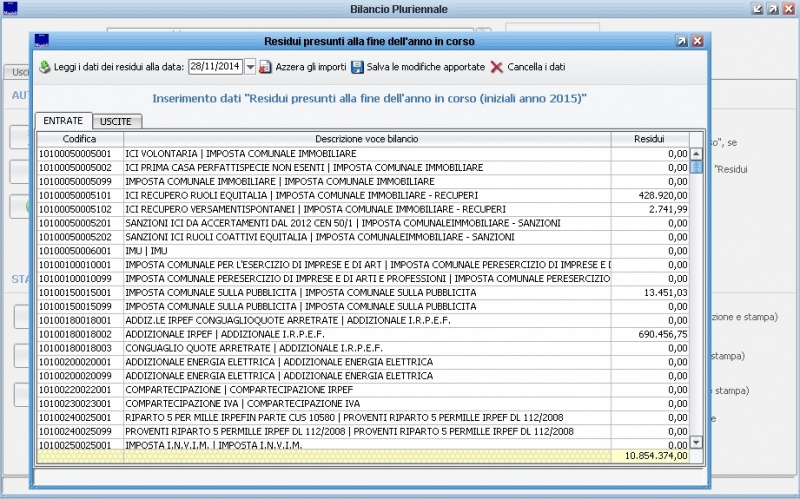Click the red X 'Cancella i dati' icon
The height and width of the screenshot is (499, 800).
(496, 67)
